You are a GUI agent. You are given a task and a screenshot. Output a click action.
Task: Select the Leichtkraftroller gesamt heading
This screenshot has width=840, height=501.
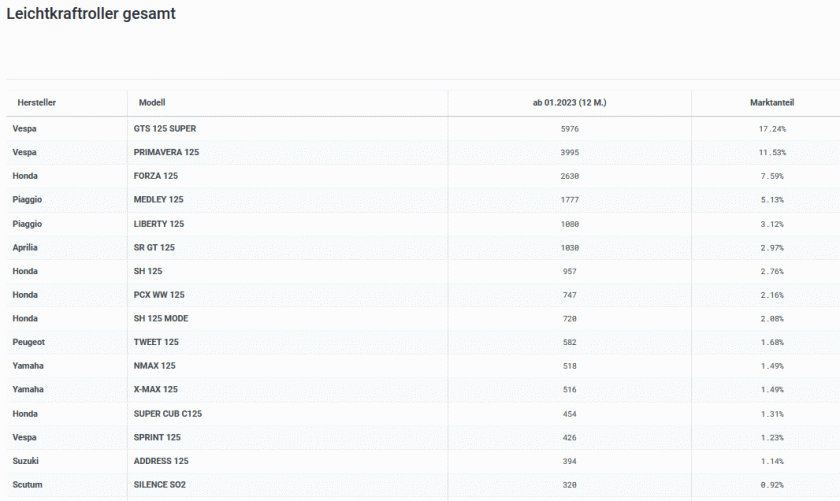tap(91, 13)
